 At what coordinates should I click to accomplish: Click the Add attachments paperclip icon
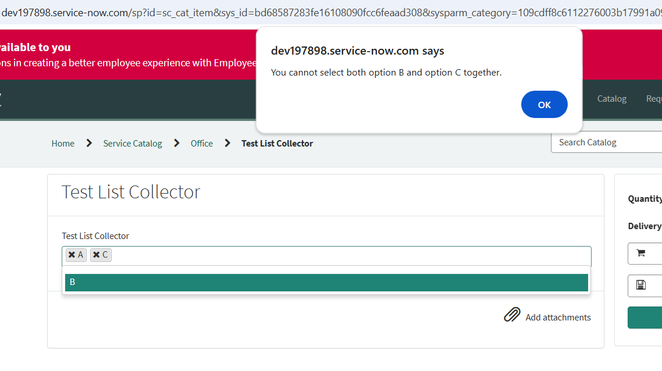pos(512,315)
